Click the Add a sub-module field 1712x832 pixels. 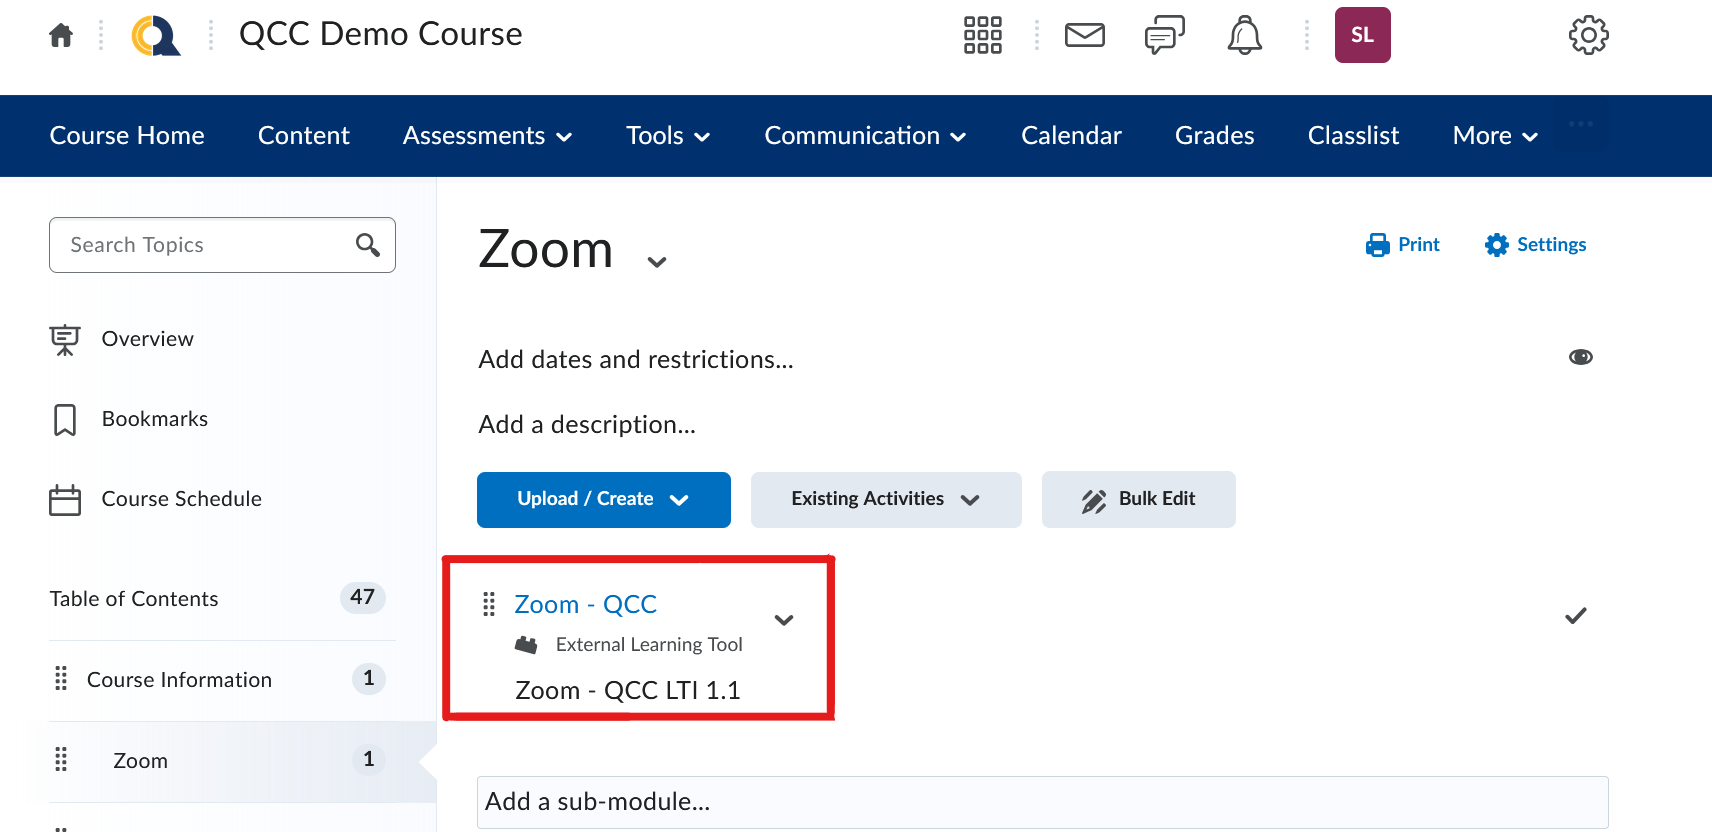(x=1043, y=802)
